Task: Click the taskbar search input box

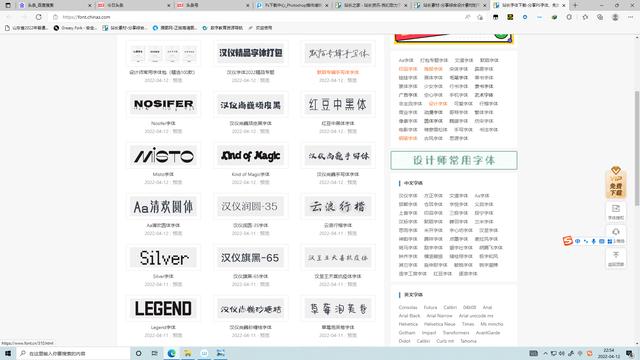Action: pos(73,353)
